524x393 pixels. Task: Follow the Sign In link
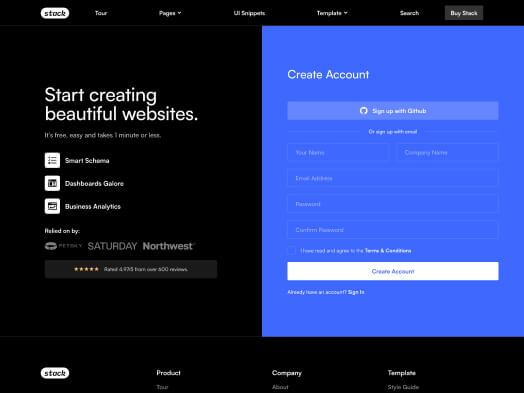point(356,292)
